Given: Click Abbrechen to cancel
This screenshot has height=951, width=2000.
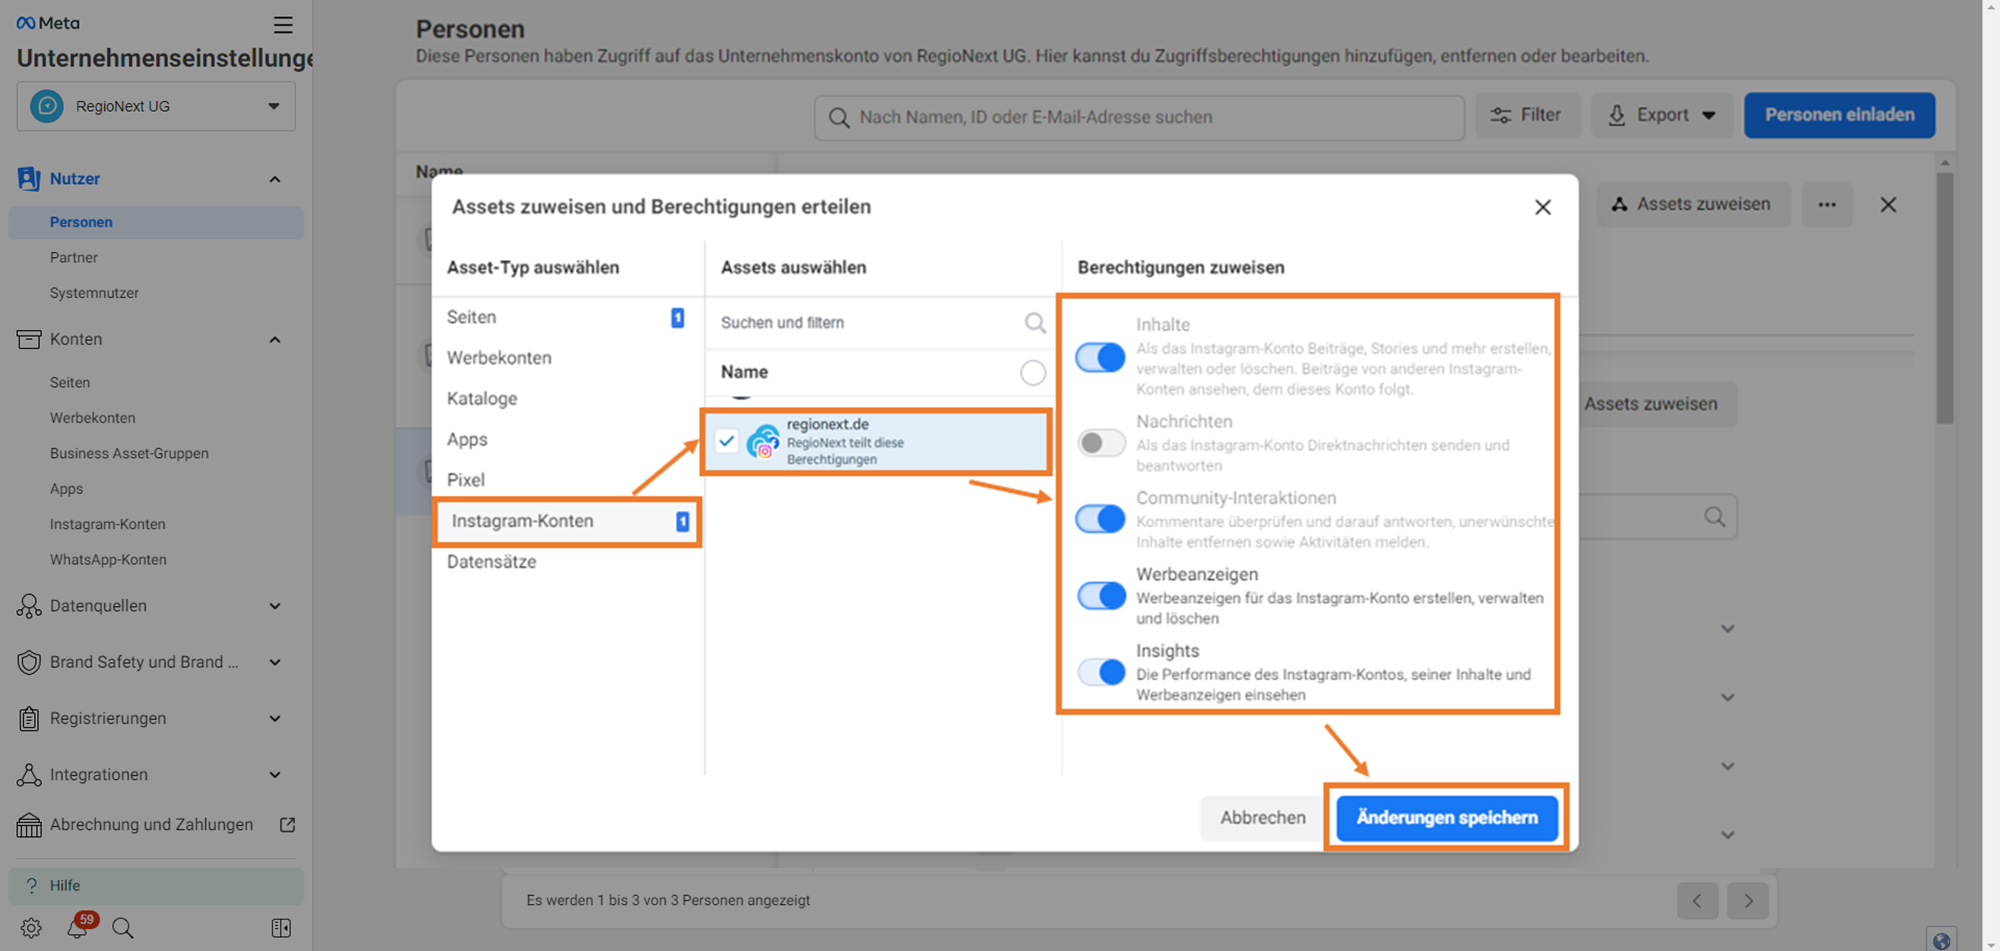Looking at the screenshot, I should click(1263, 818).
